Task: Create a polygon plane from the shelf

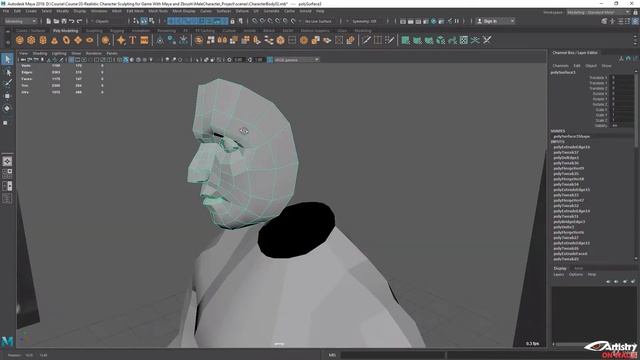Action: point(78,40)
